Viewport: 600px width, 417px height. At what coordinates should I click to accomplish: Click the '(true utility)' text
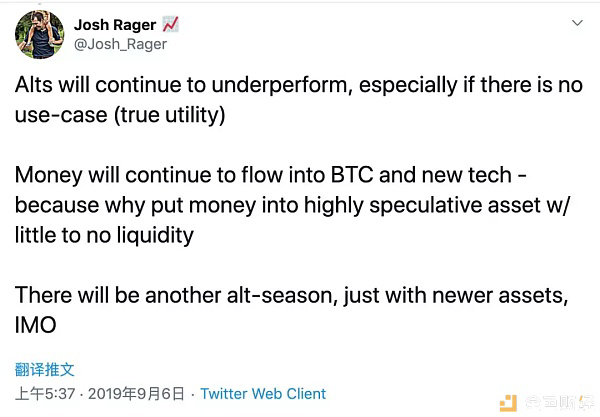pyautogui.click(x=170, y=115)
